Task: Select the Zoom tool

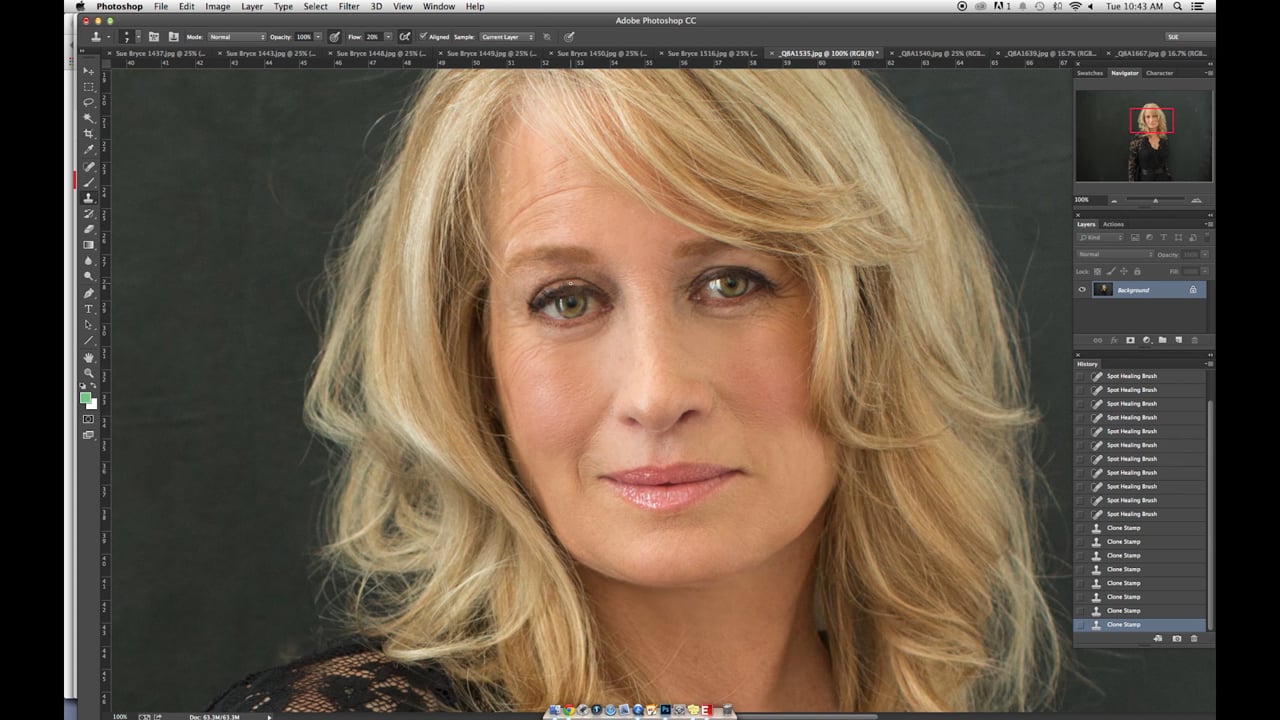Action: pyautogui.click(x=89, y=372)
